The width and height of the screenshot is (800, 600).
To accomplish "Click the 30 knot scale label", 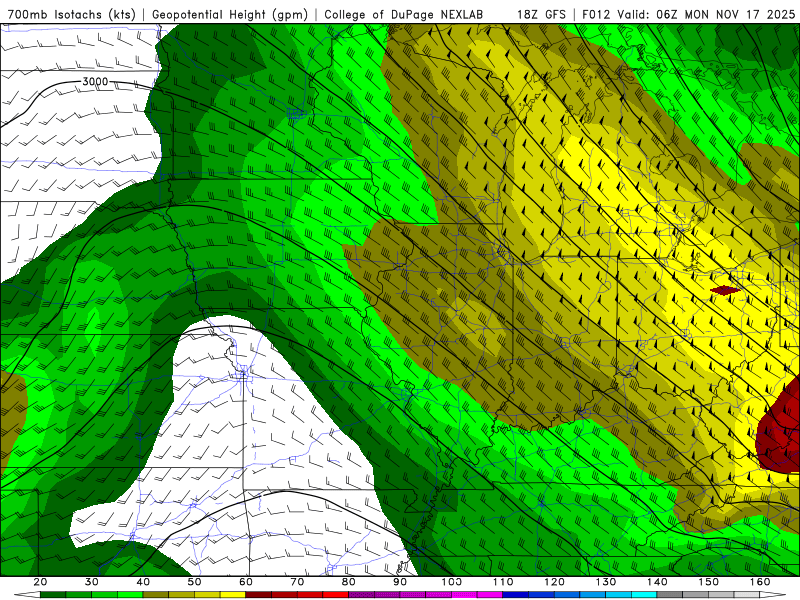I will tap(92, 582).
